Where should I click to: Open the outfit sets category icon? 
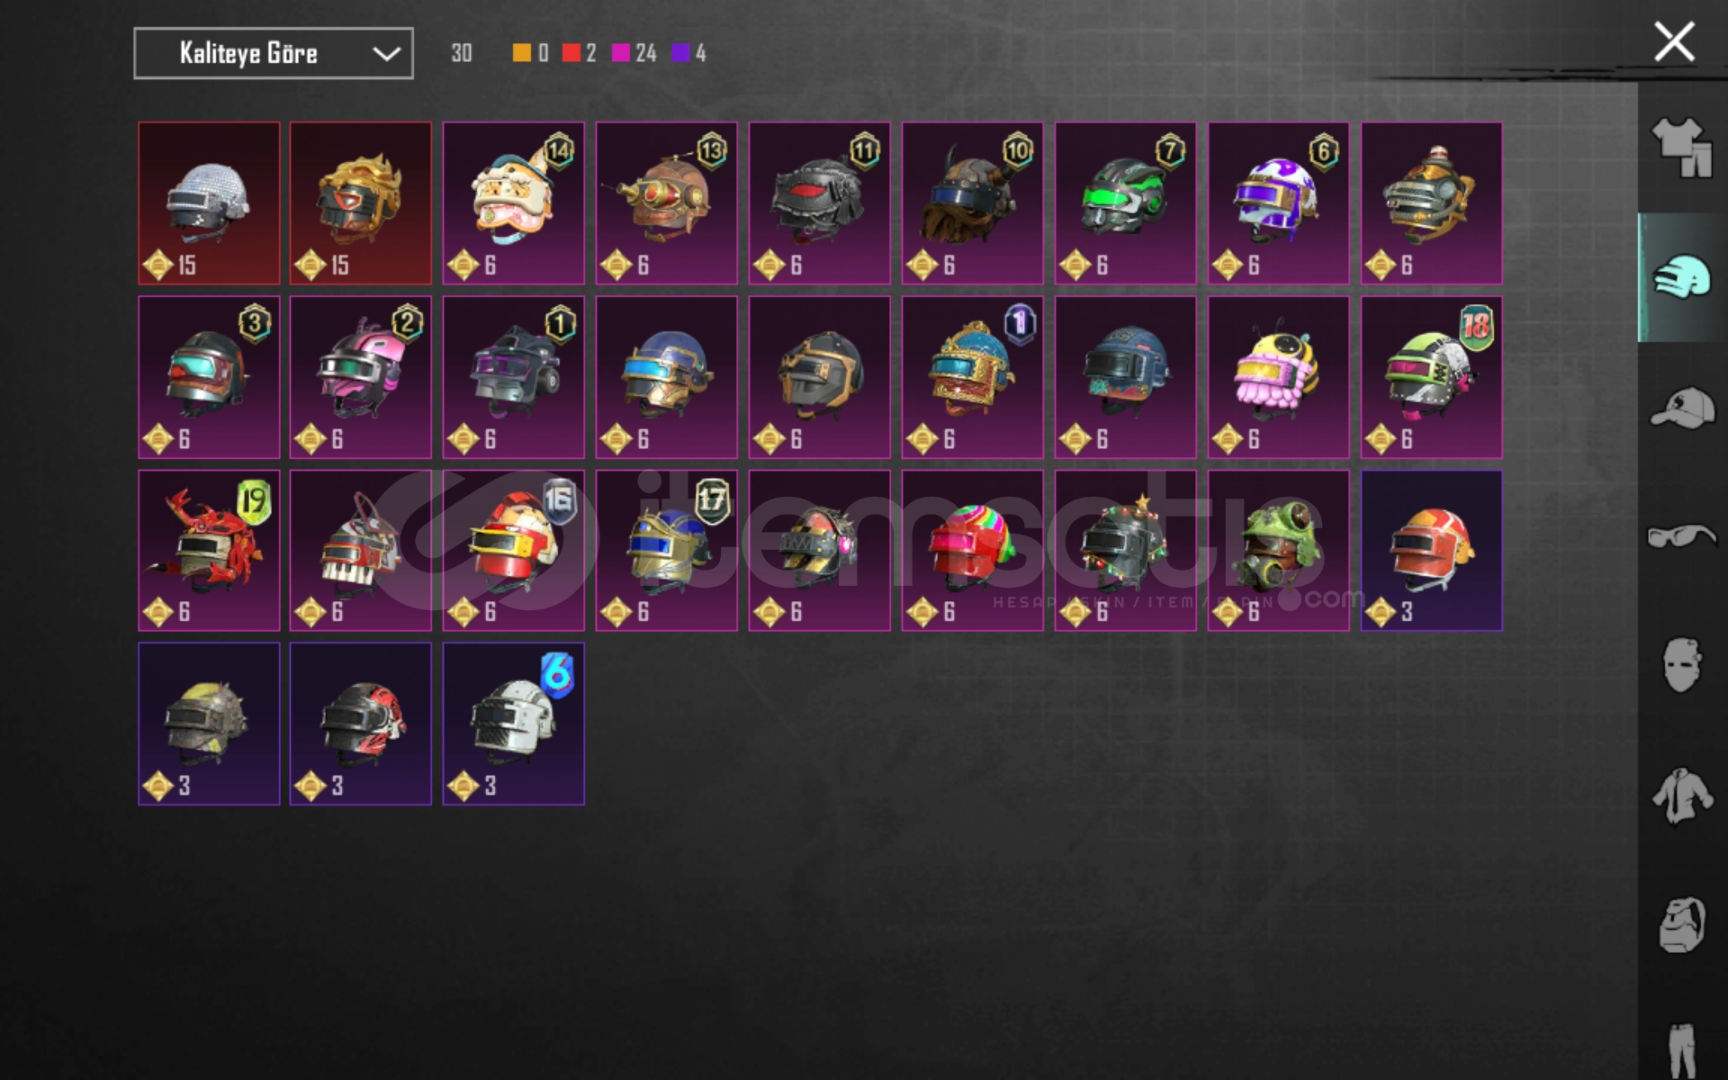coord(1682,147)
